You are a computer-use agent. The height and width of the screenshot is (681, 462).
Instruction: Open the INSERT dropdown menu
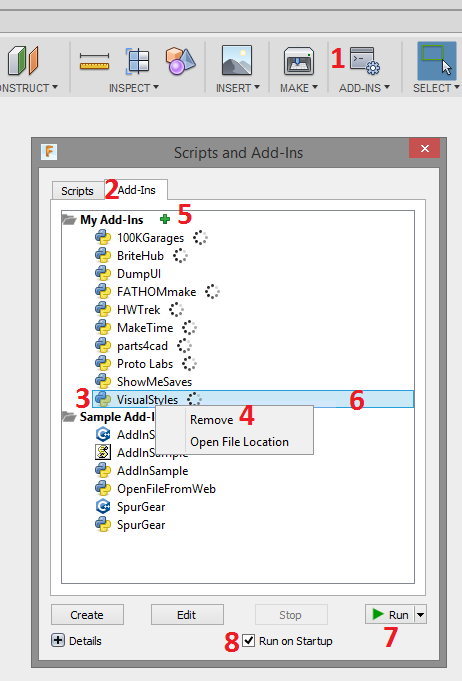[x=238, y=88]
